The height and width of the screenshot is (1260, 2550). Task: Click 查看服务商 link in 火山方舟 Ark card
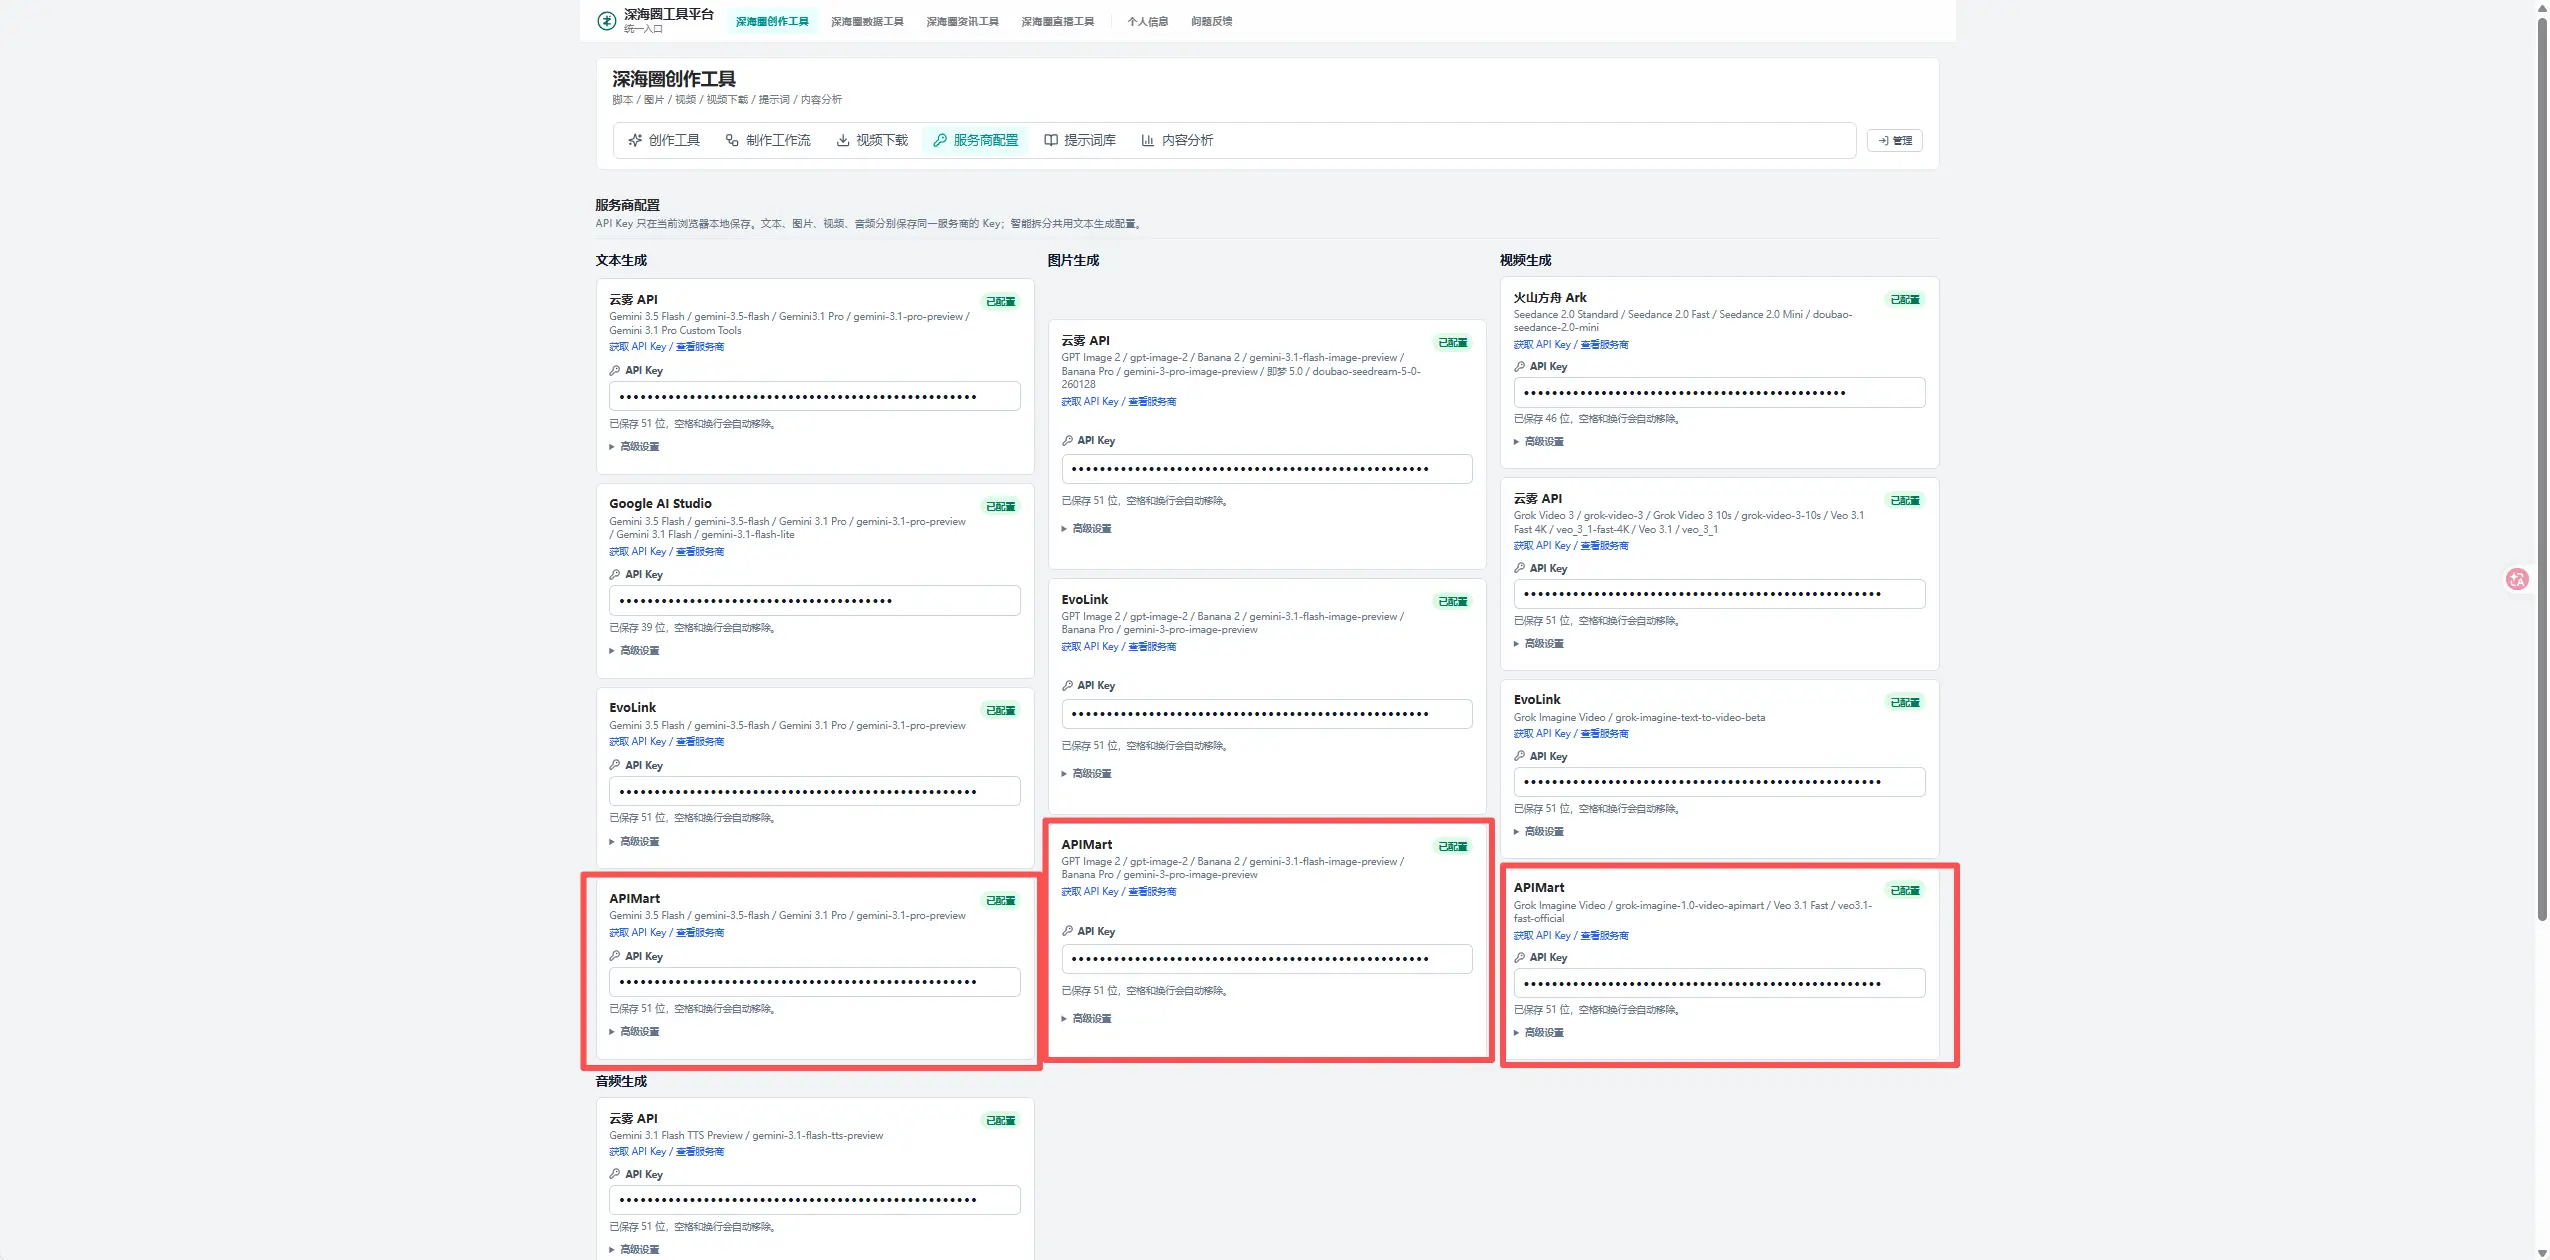(x=1604, y=345)
